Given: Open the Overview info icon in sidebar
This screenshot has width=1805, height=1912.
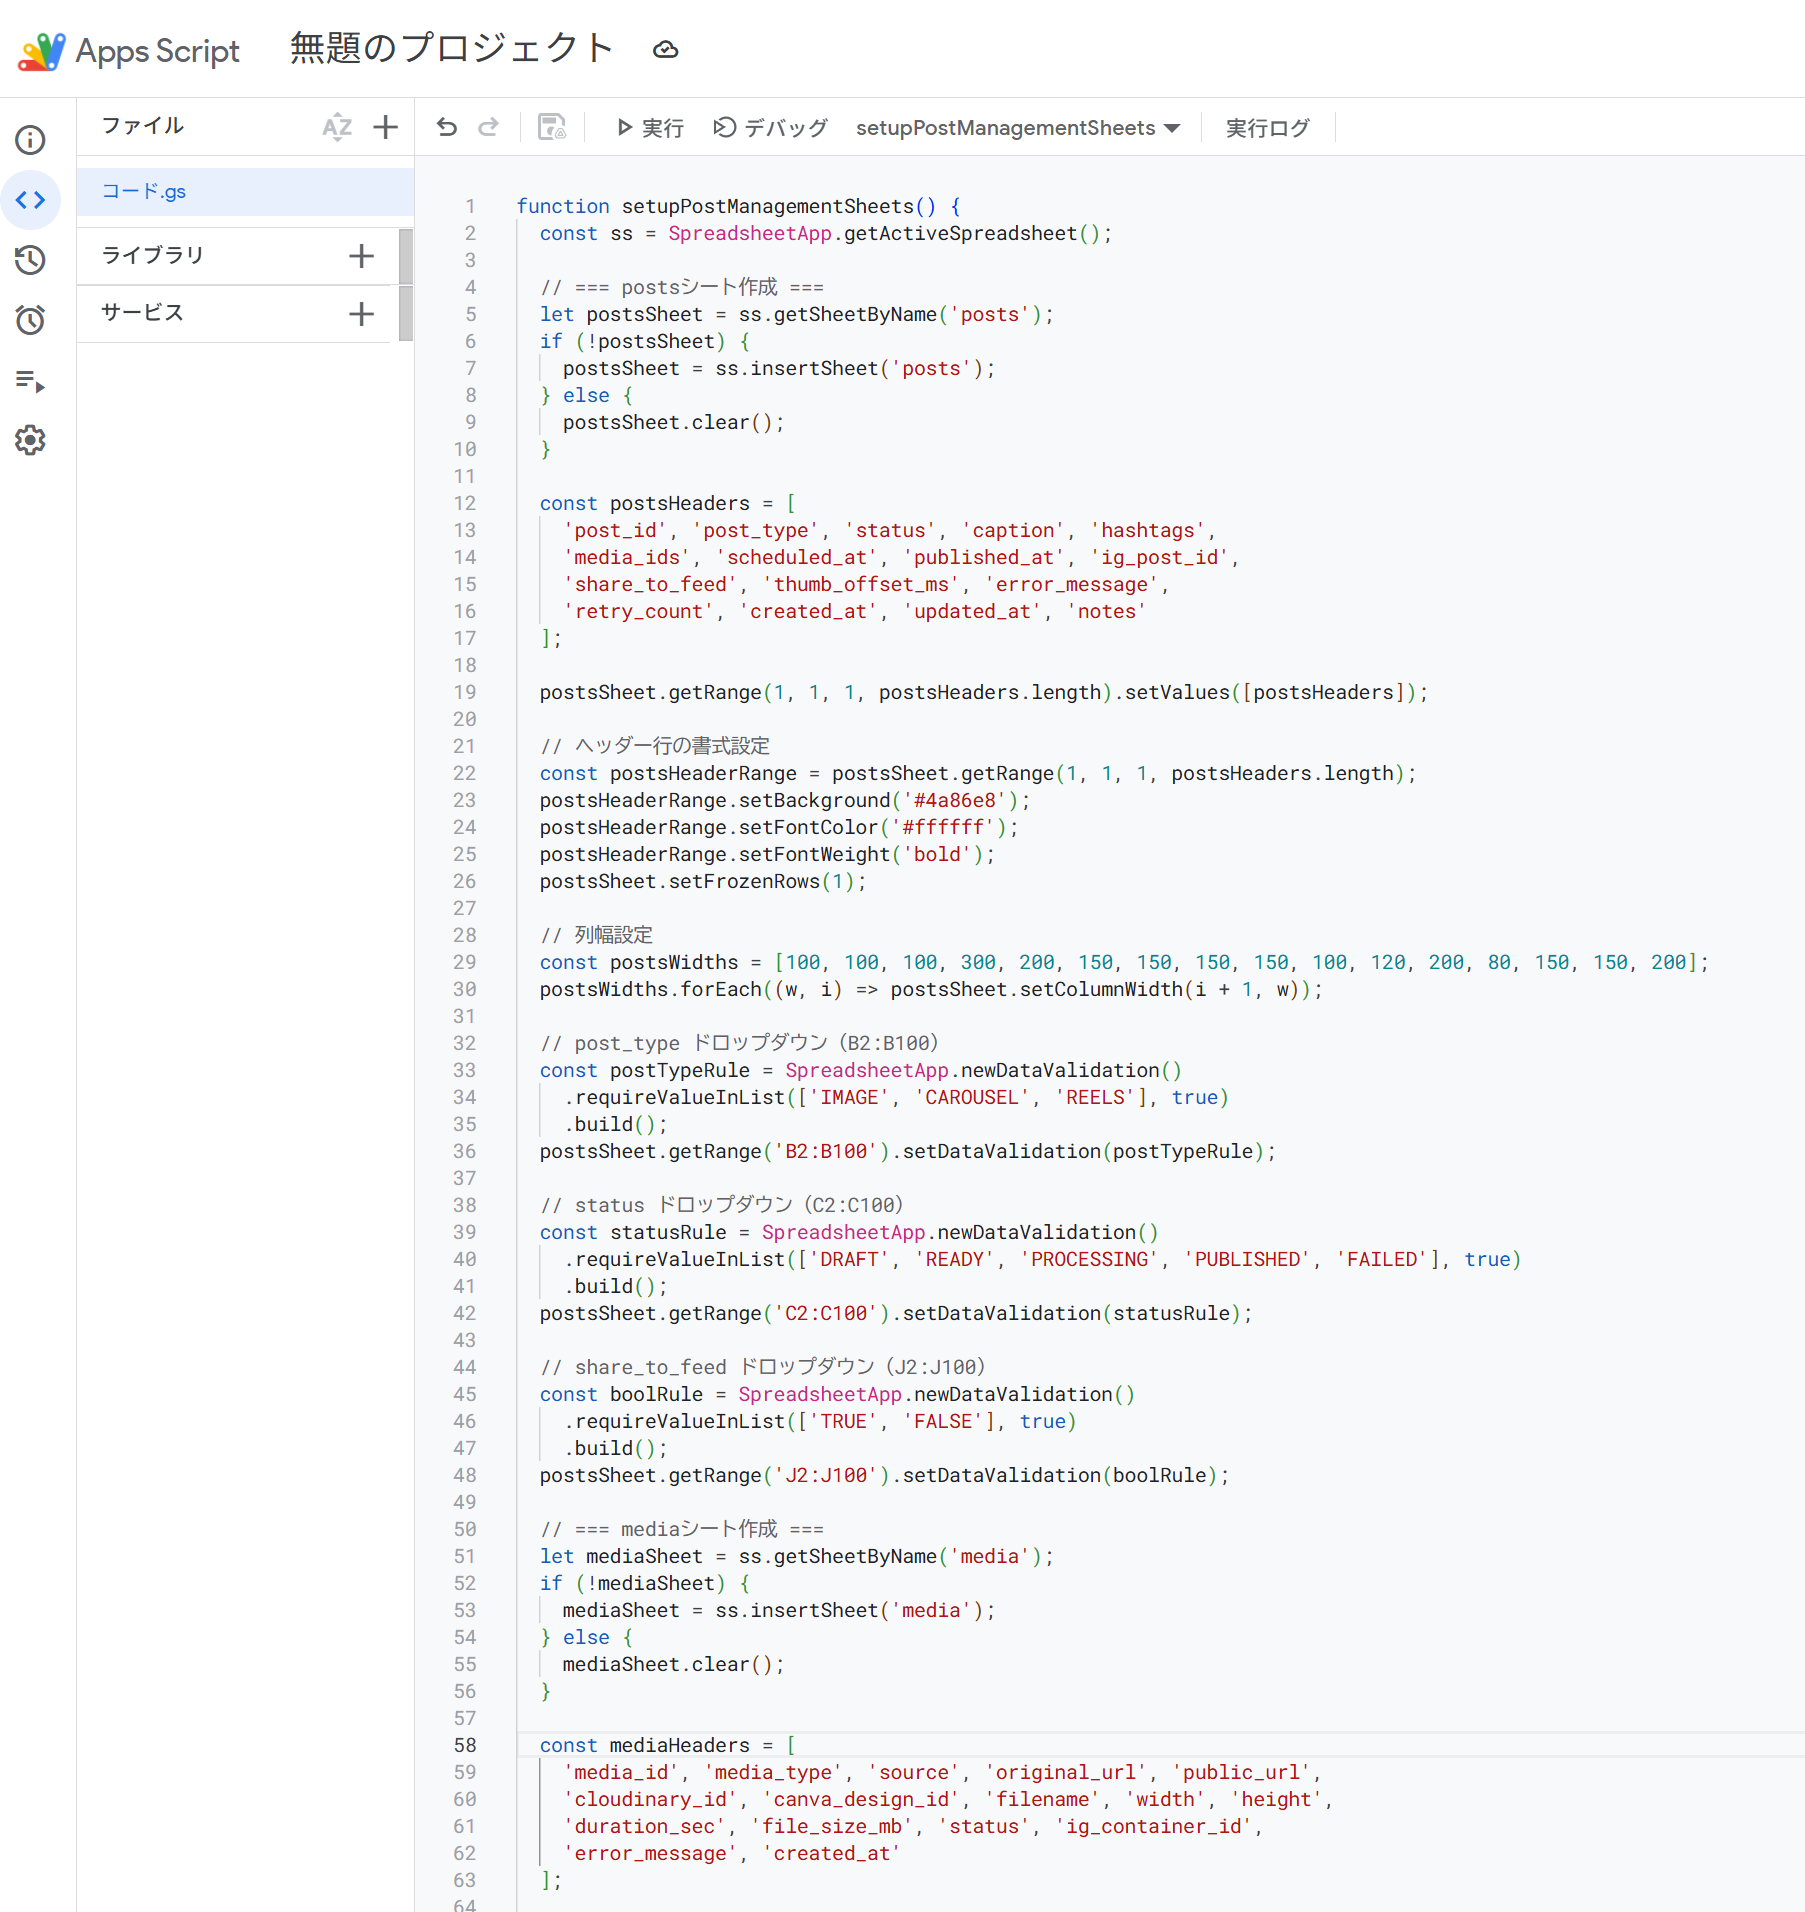Looking at the screenshot, I should (30, 140).
